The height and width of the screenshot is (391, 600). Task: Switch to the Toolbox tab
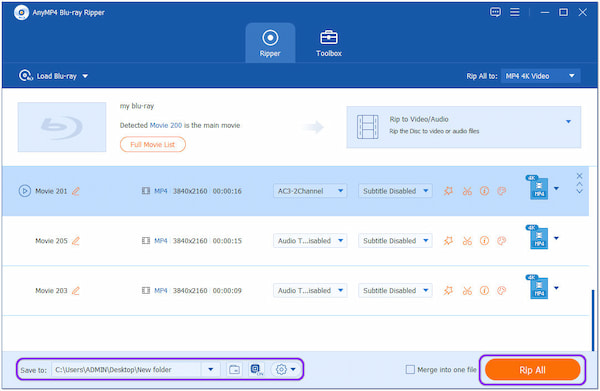(329, 43)
